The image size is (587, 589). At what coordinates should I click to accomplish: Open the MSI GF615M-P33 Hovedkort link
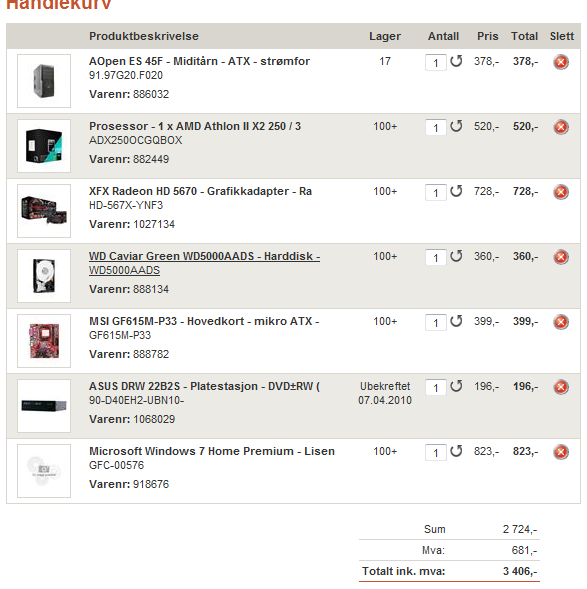(x=204, y=321)
